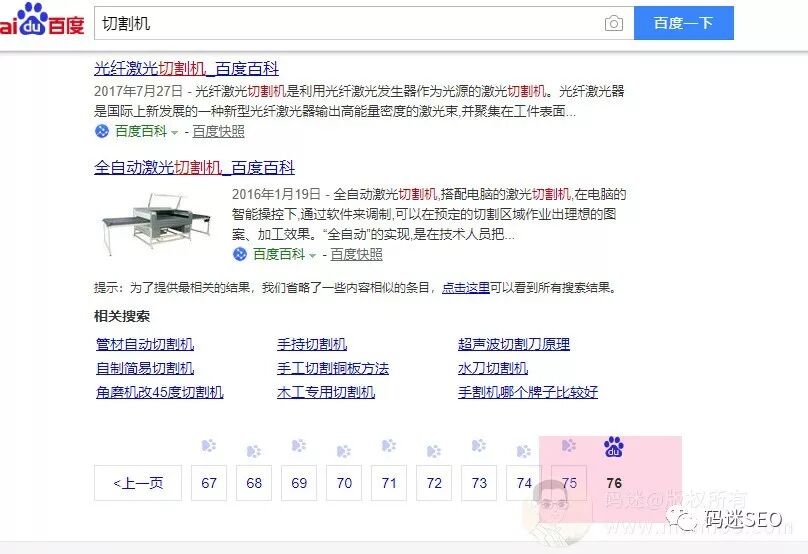Click date text 2017年7月27日
808x554 pixels.
[138, 91]
